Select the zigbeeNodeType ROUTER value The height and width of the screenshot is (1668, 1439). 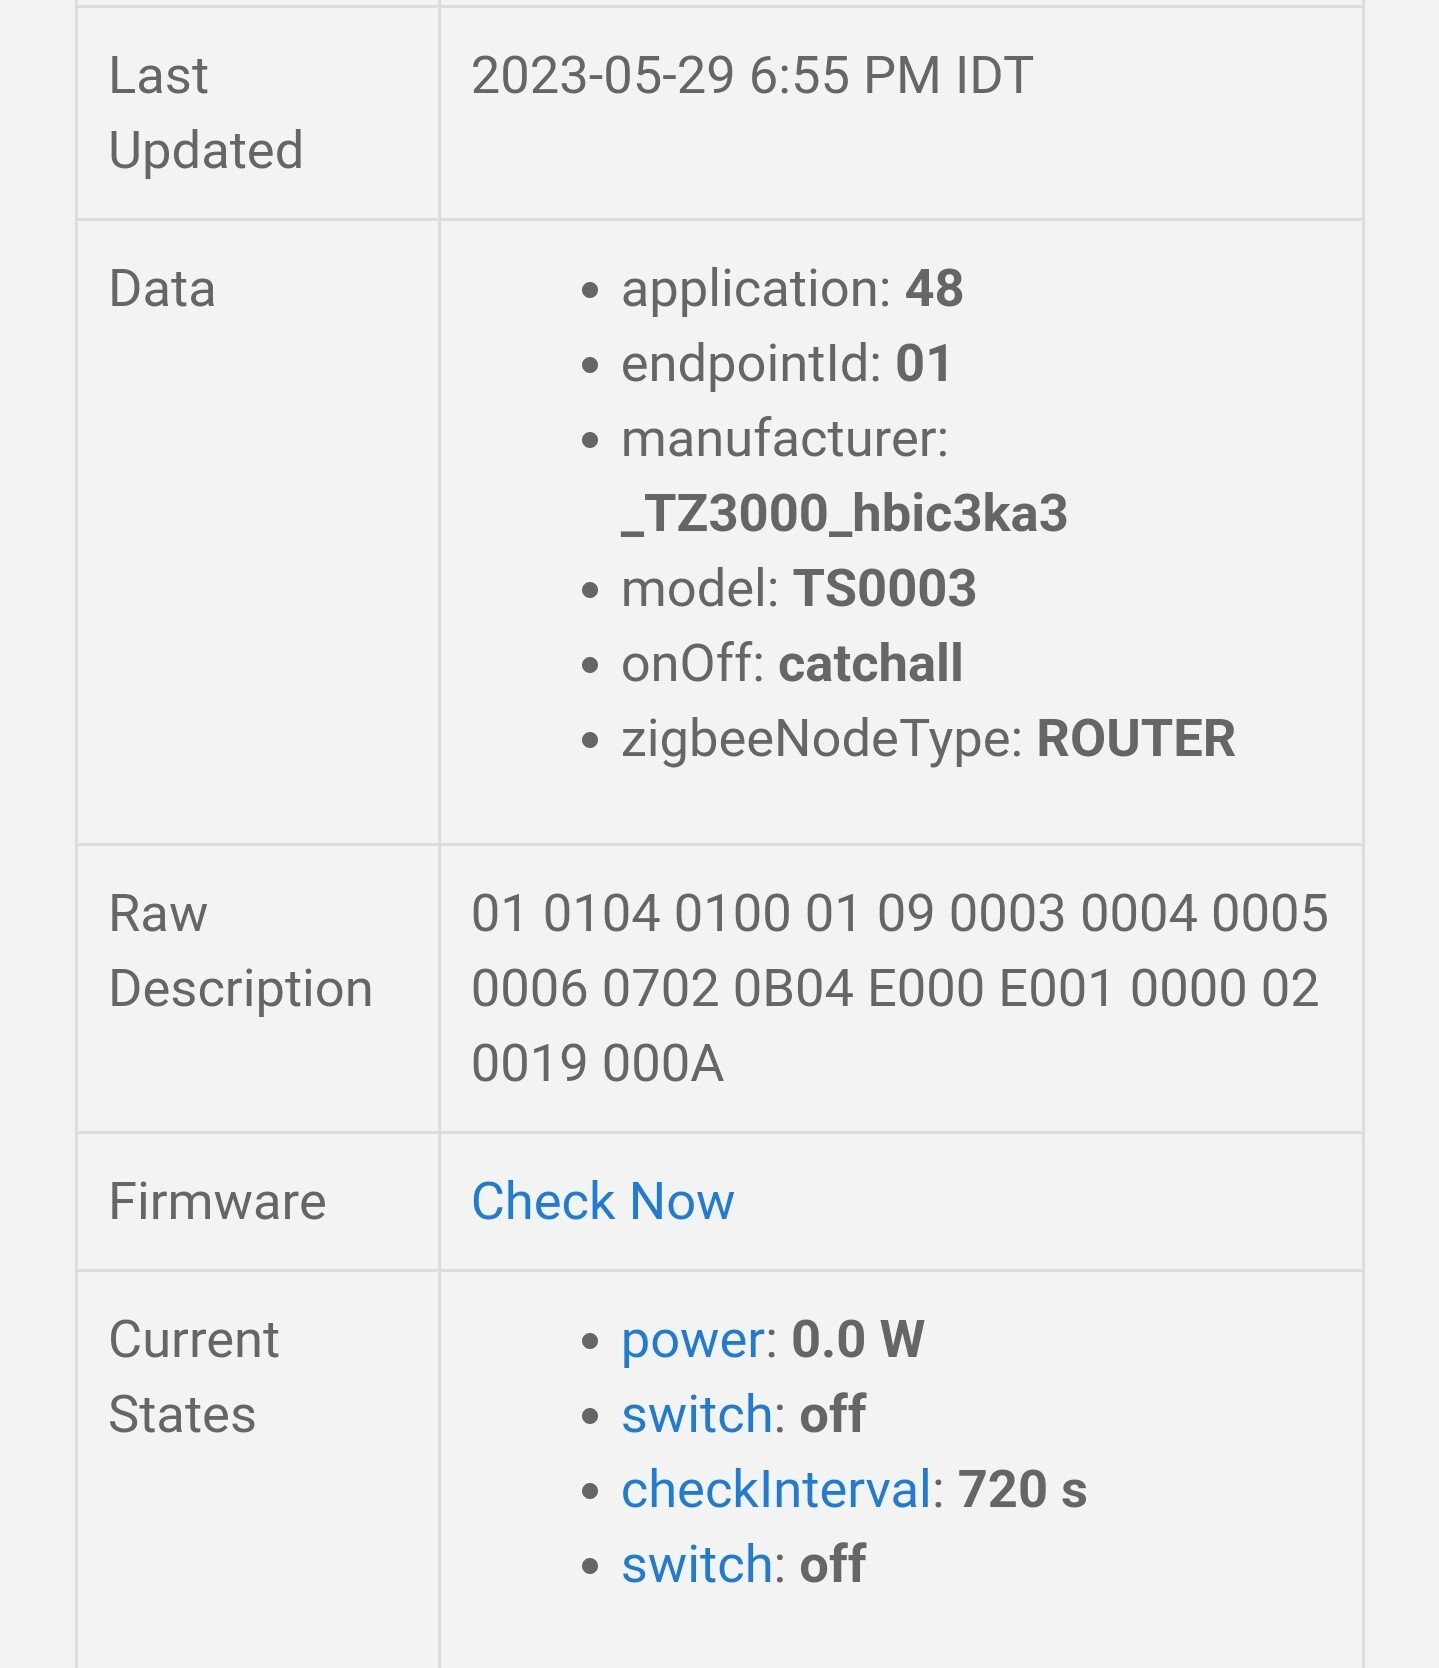coord(1136,739)
